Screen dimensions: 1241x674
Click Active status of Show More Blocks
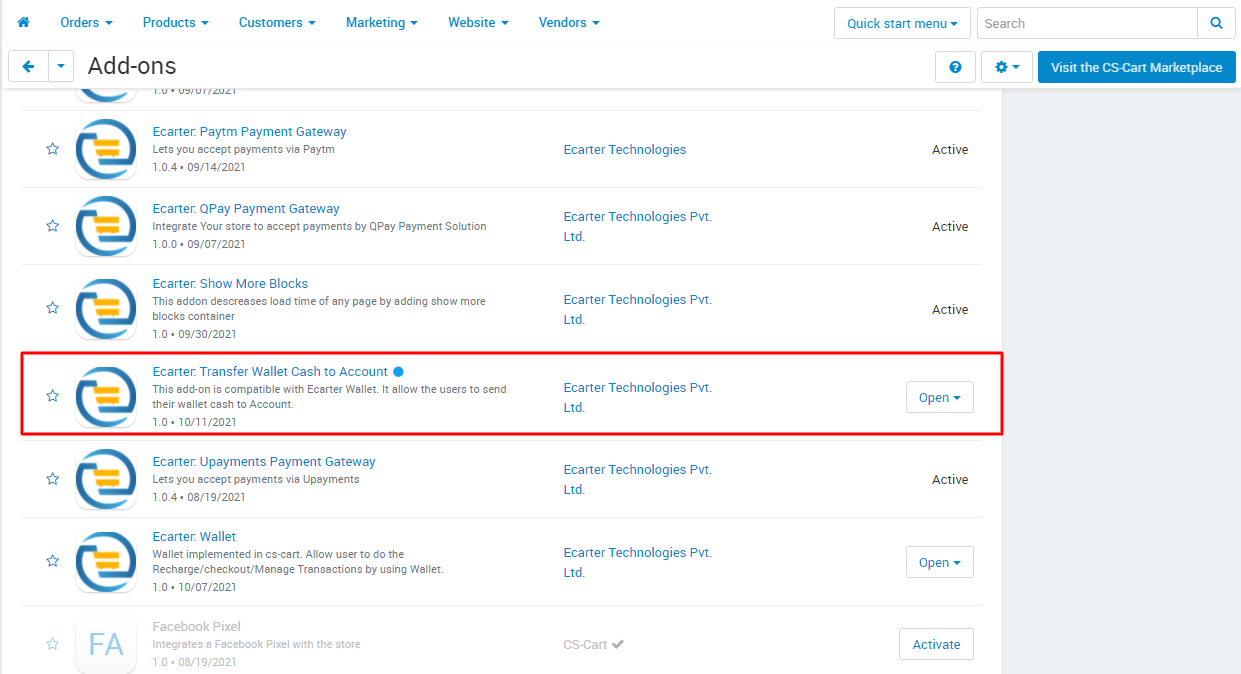[950, 309]
